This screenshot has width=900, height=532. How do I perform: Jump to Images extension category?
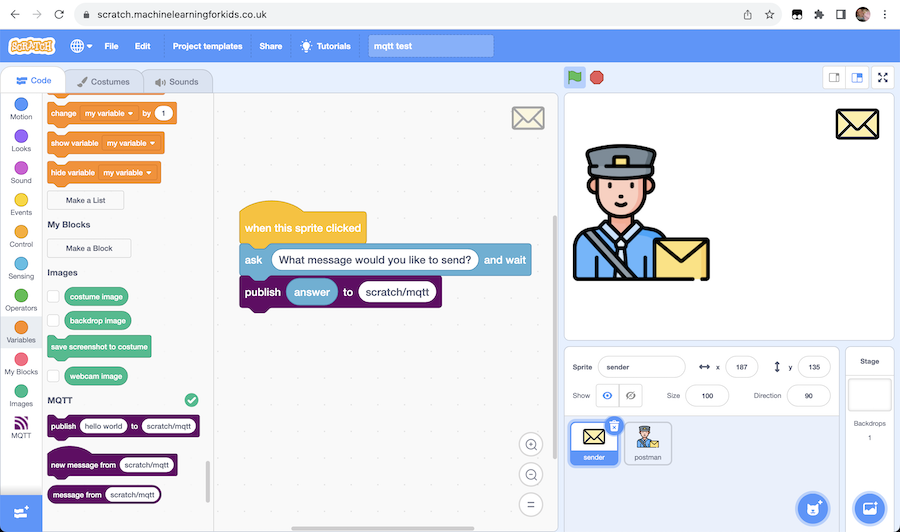[21, 395]
